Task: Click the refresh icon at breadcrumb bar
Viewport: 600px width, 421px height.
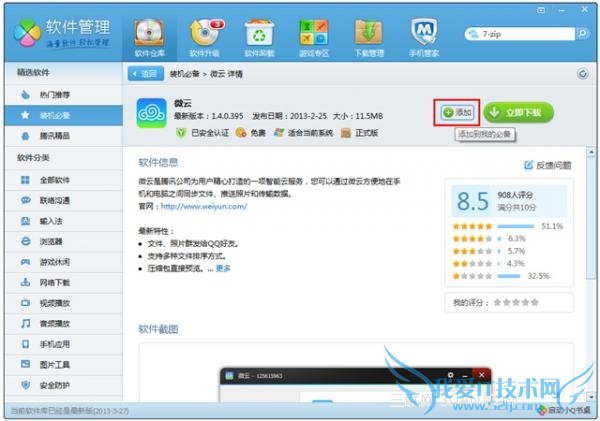Action: pyautogui.click(x=583, y=73)
